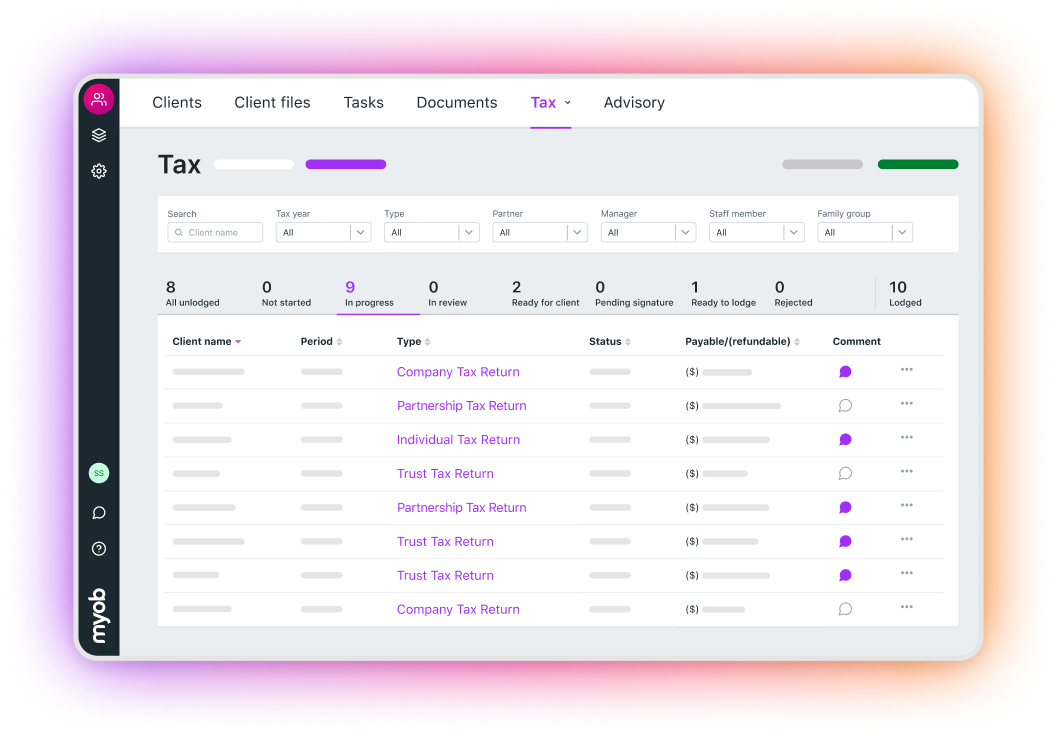Viewport: 1057px width, 734px height.
Task: Click the SS user avatar
Action: [98, 473]
